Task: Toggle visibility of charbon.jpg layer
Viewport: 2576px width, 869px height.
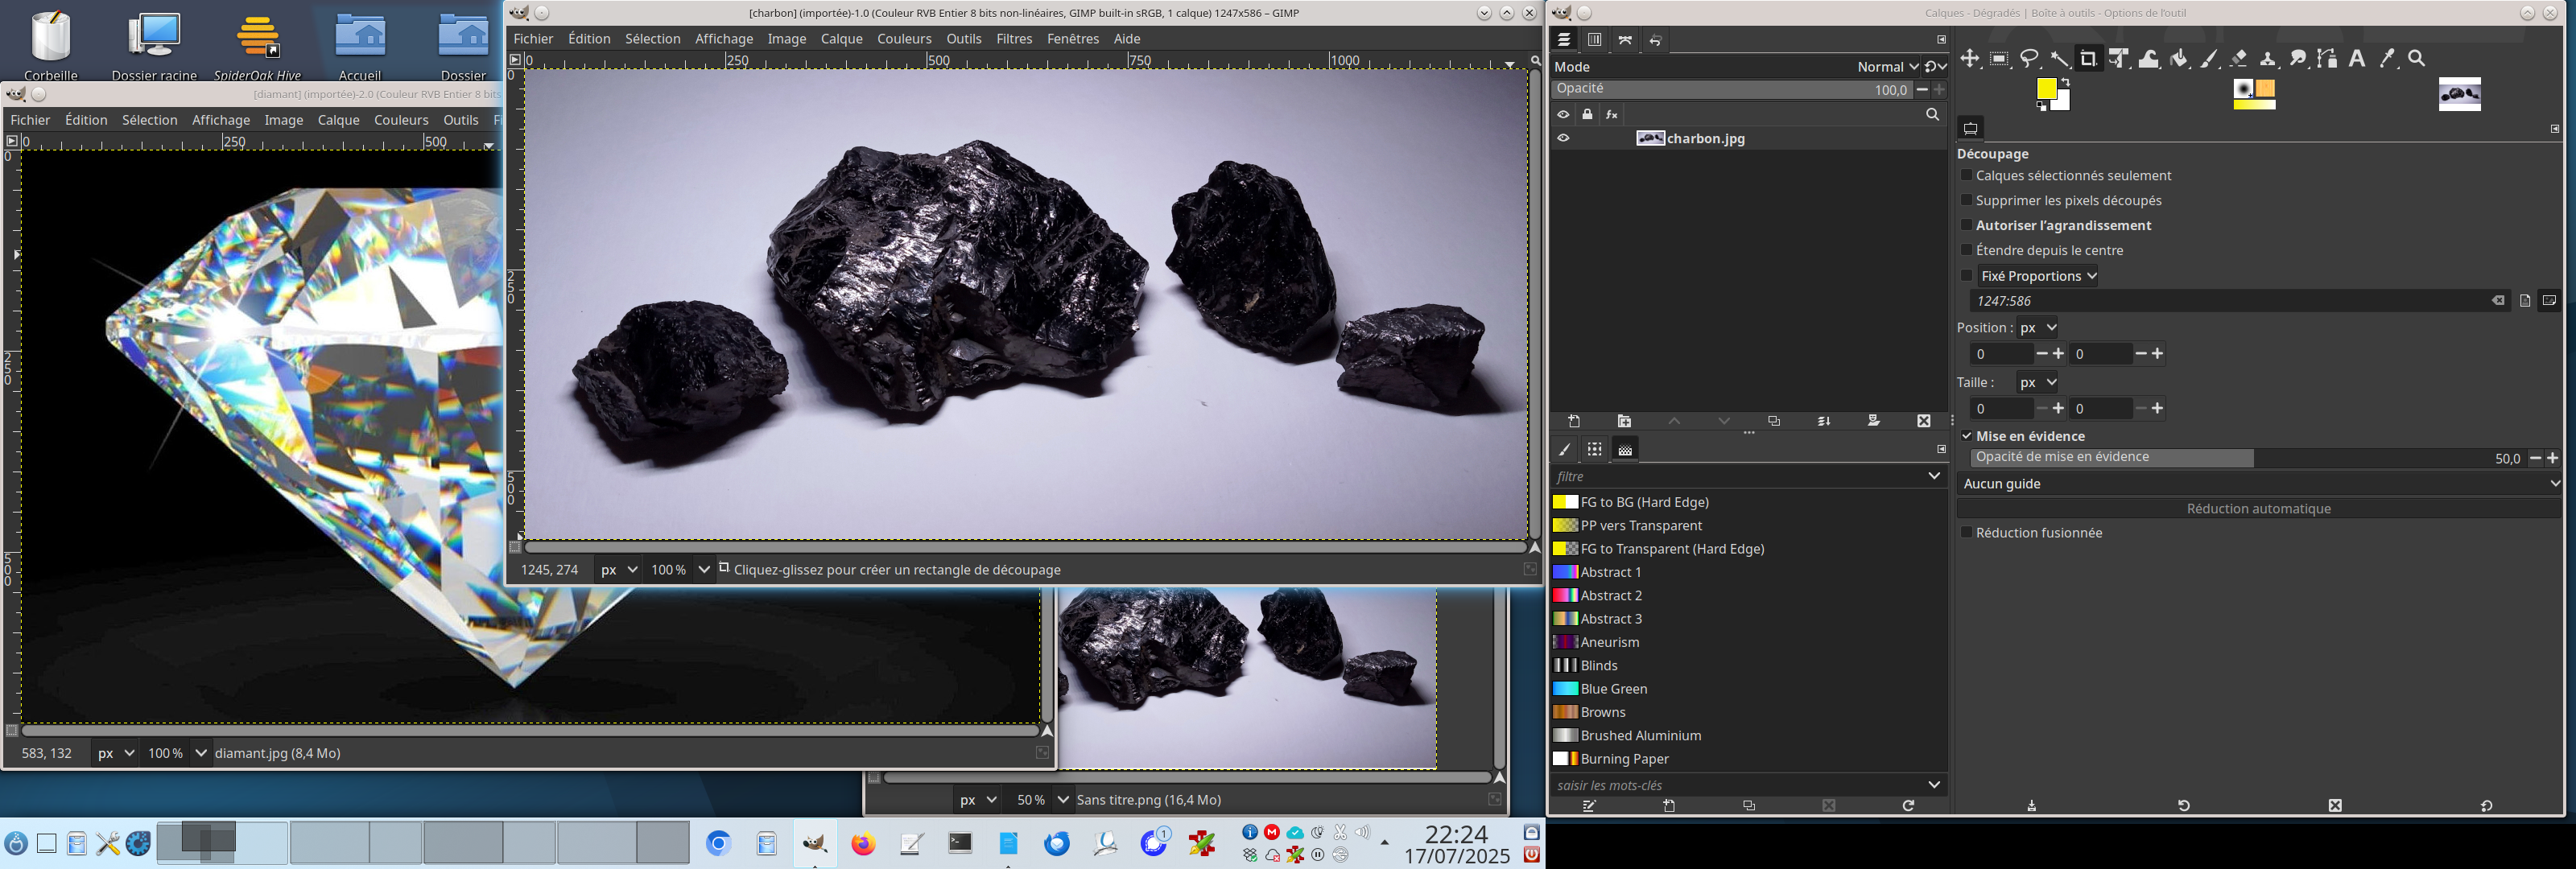Action: click(1563, 138)
